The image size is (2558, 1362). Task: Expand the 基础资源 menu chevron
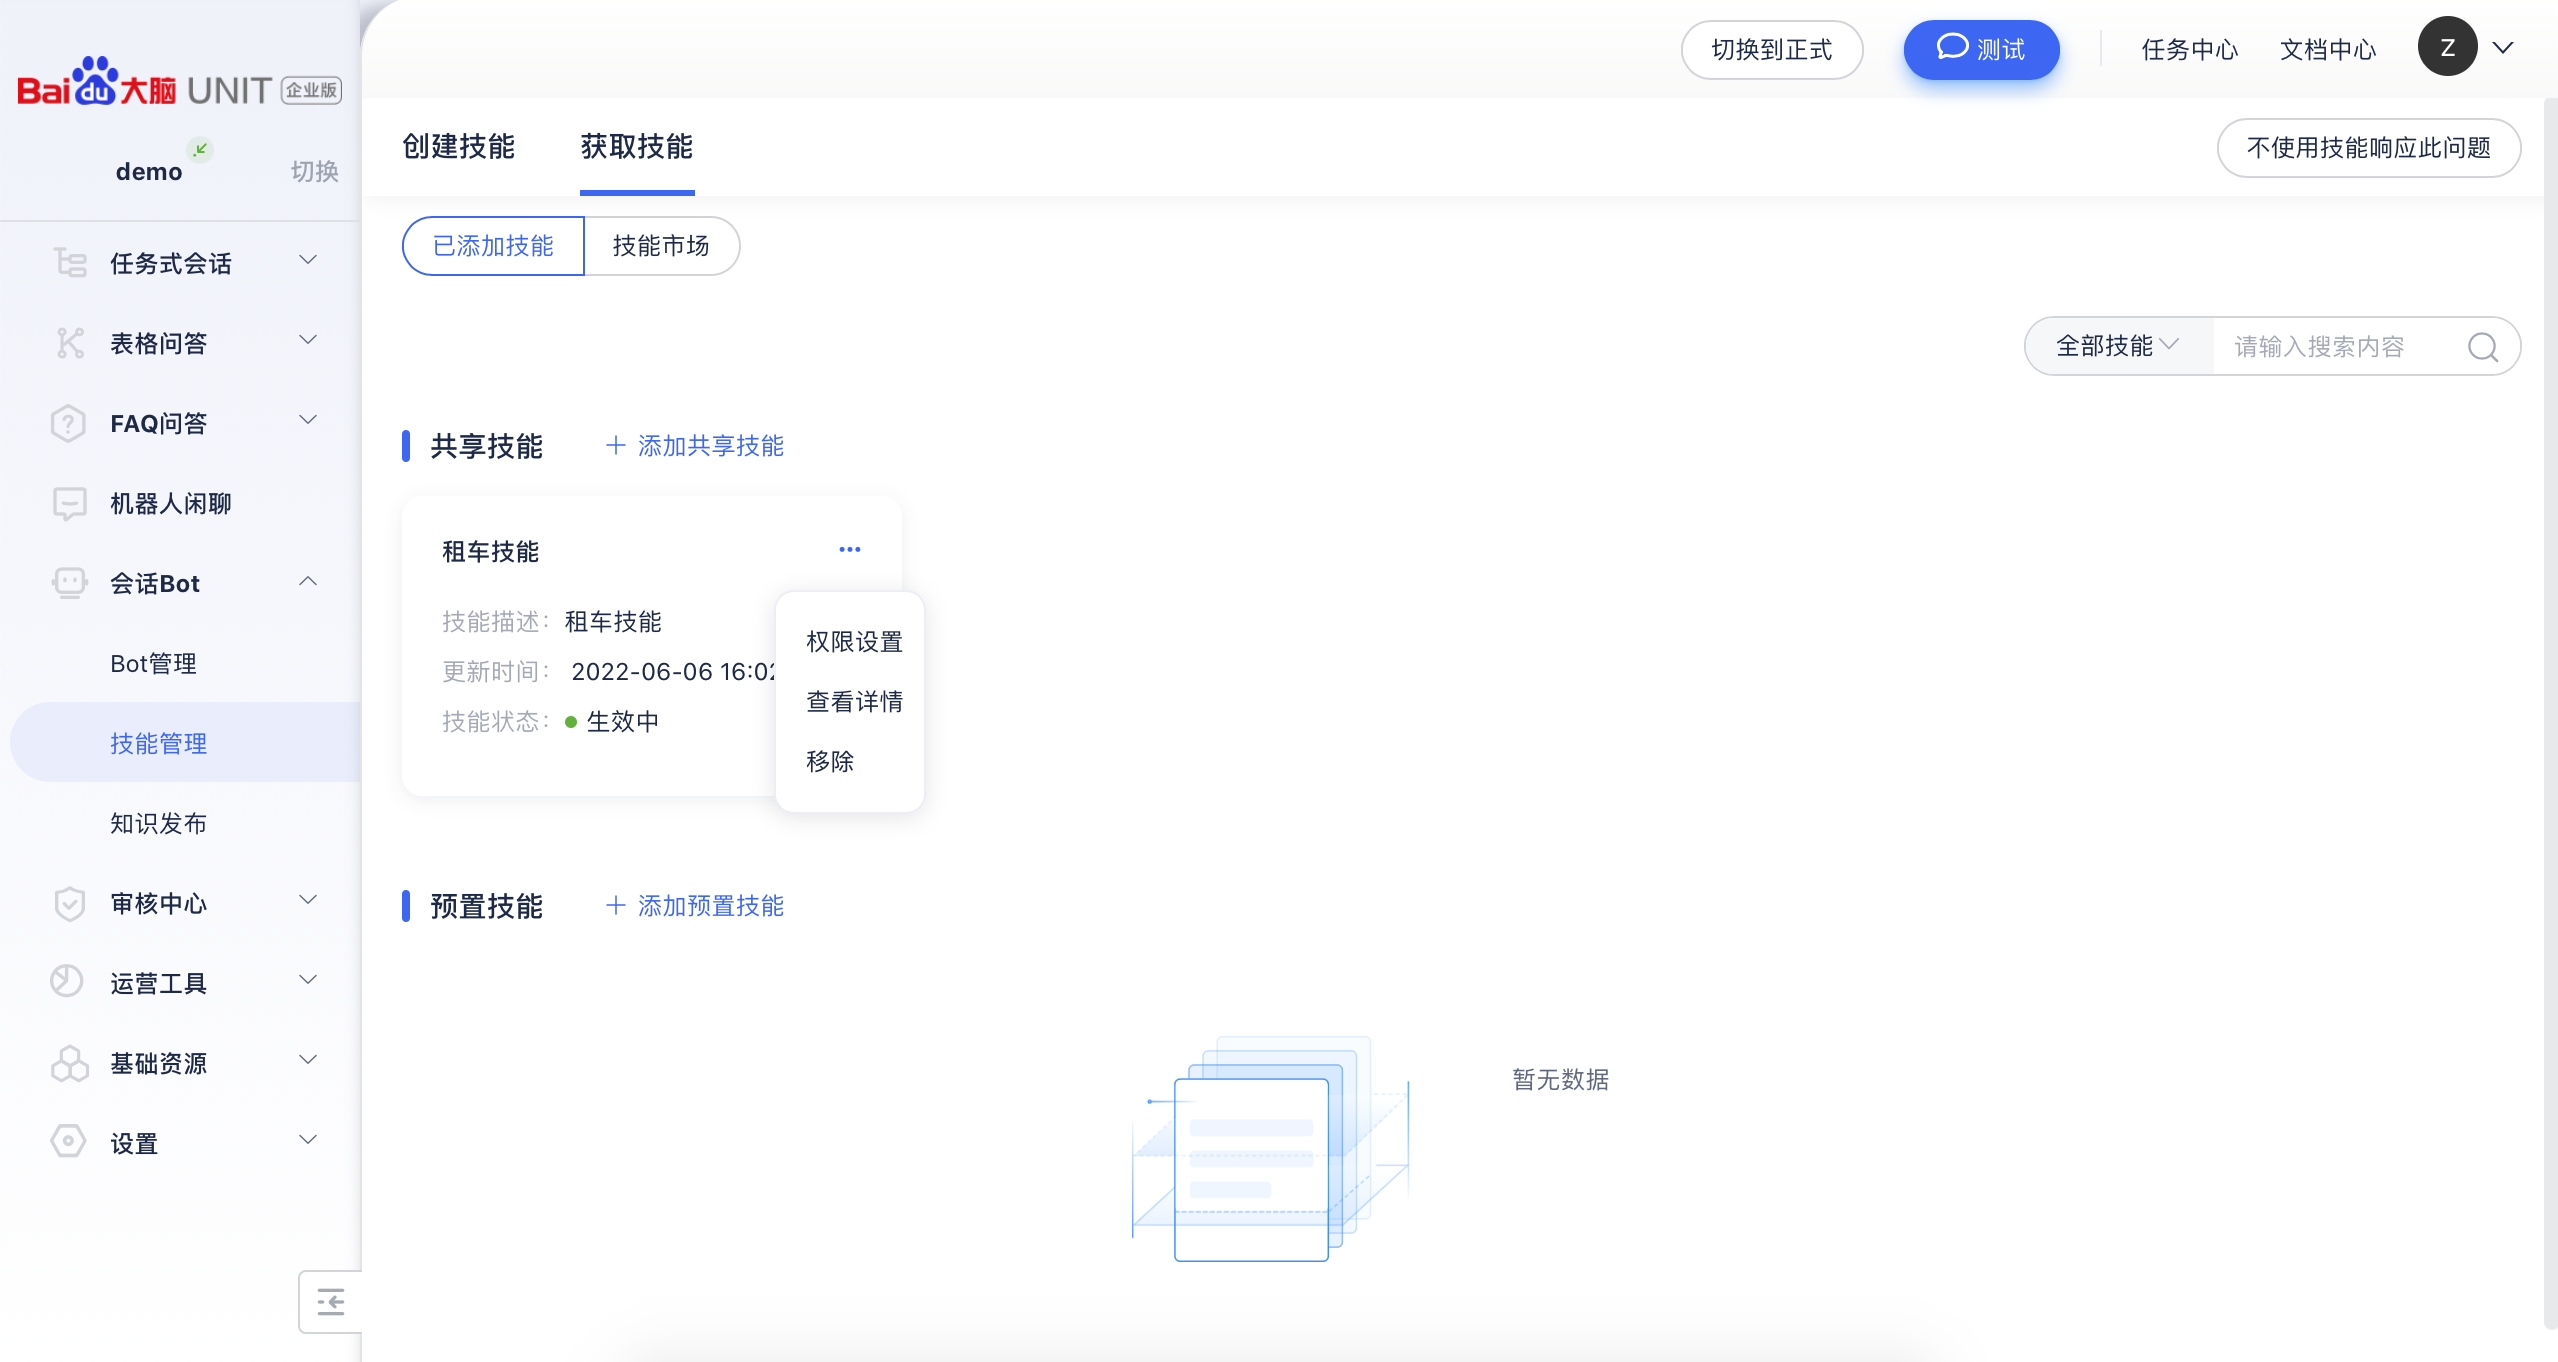(308, 1060)
